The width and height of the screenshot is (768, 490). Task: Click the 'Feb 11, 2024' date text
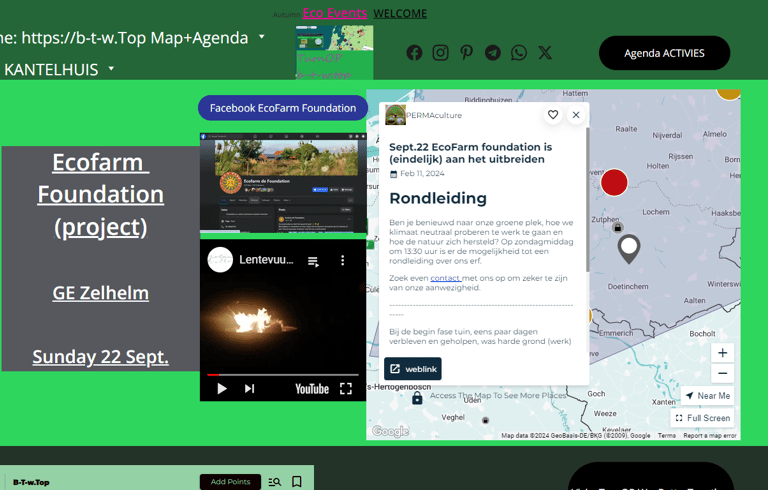pos(422,173)
